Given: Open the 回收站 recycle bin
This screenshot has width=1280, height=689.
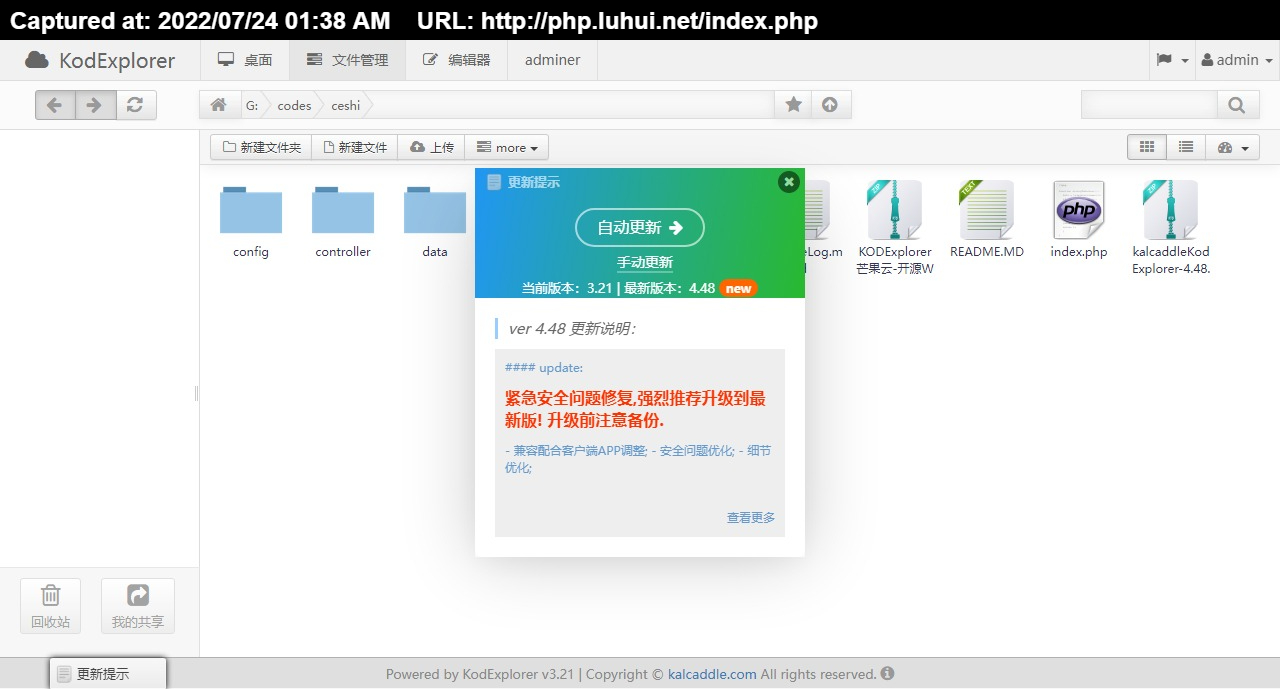Looking at the screenshot, I should (x=50, y=606).
